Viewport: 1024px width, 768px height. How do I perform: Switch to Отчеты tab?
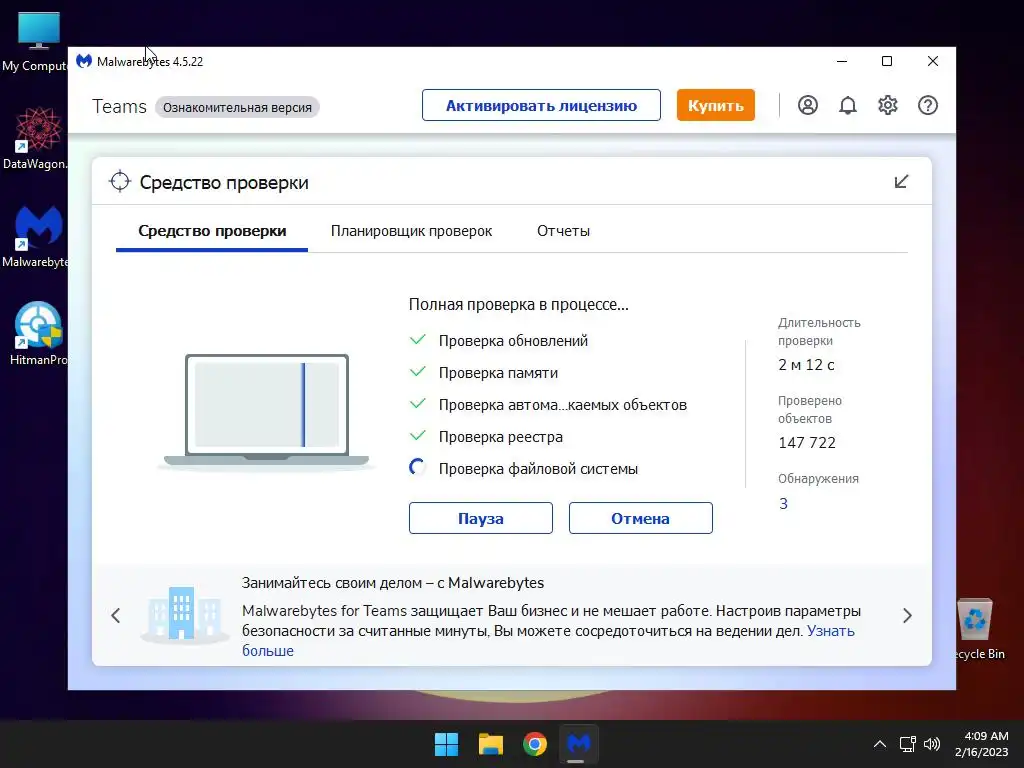pyautogui.click(x=564, y=231)
